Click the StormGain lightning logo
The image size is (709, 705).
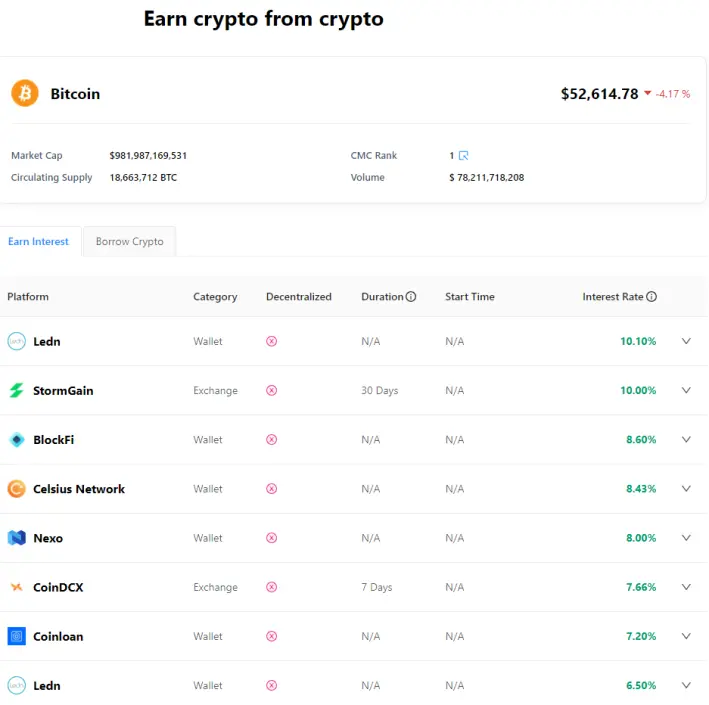point(17,390)
